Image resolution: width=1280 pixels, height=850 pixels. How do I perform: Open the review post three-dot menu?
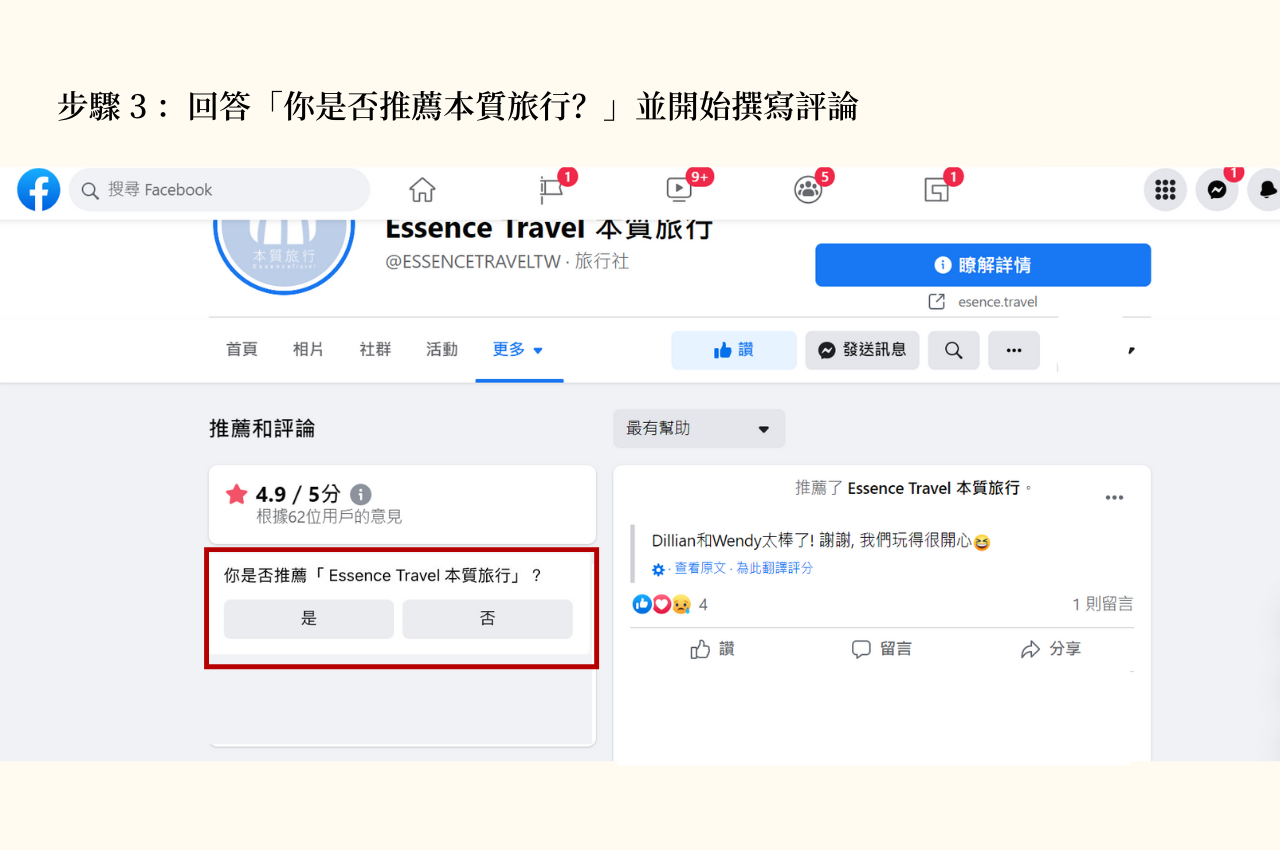[x=1114, y=497]
